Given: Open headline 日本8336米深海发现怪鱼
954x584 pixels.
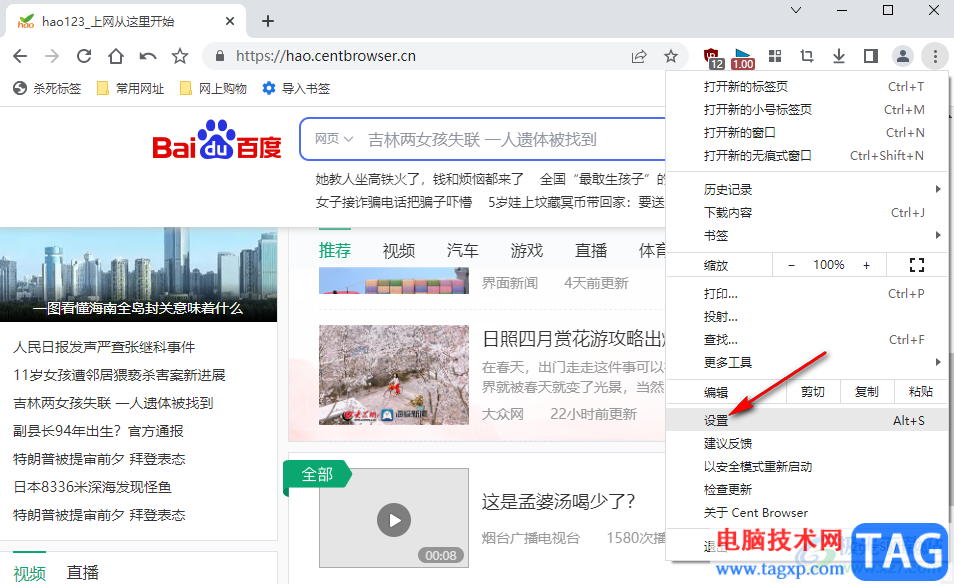Looking at the screenshot, I should [x=92, y=487].
